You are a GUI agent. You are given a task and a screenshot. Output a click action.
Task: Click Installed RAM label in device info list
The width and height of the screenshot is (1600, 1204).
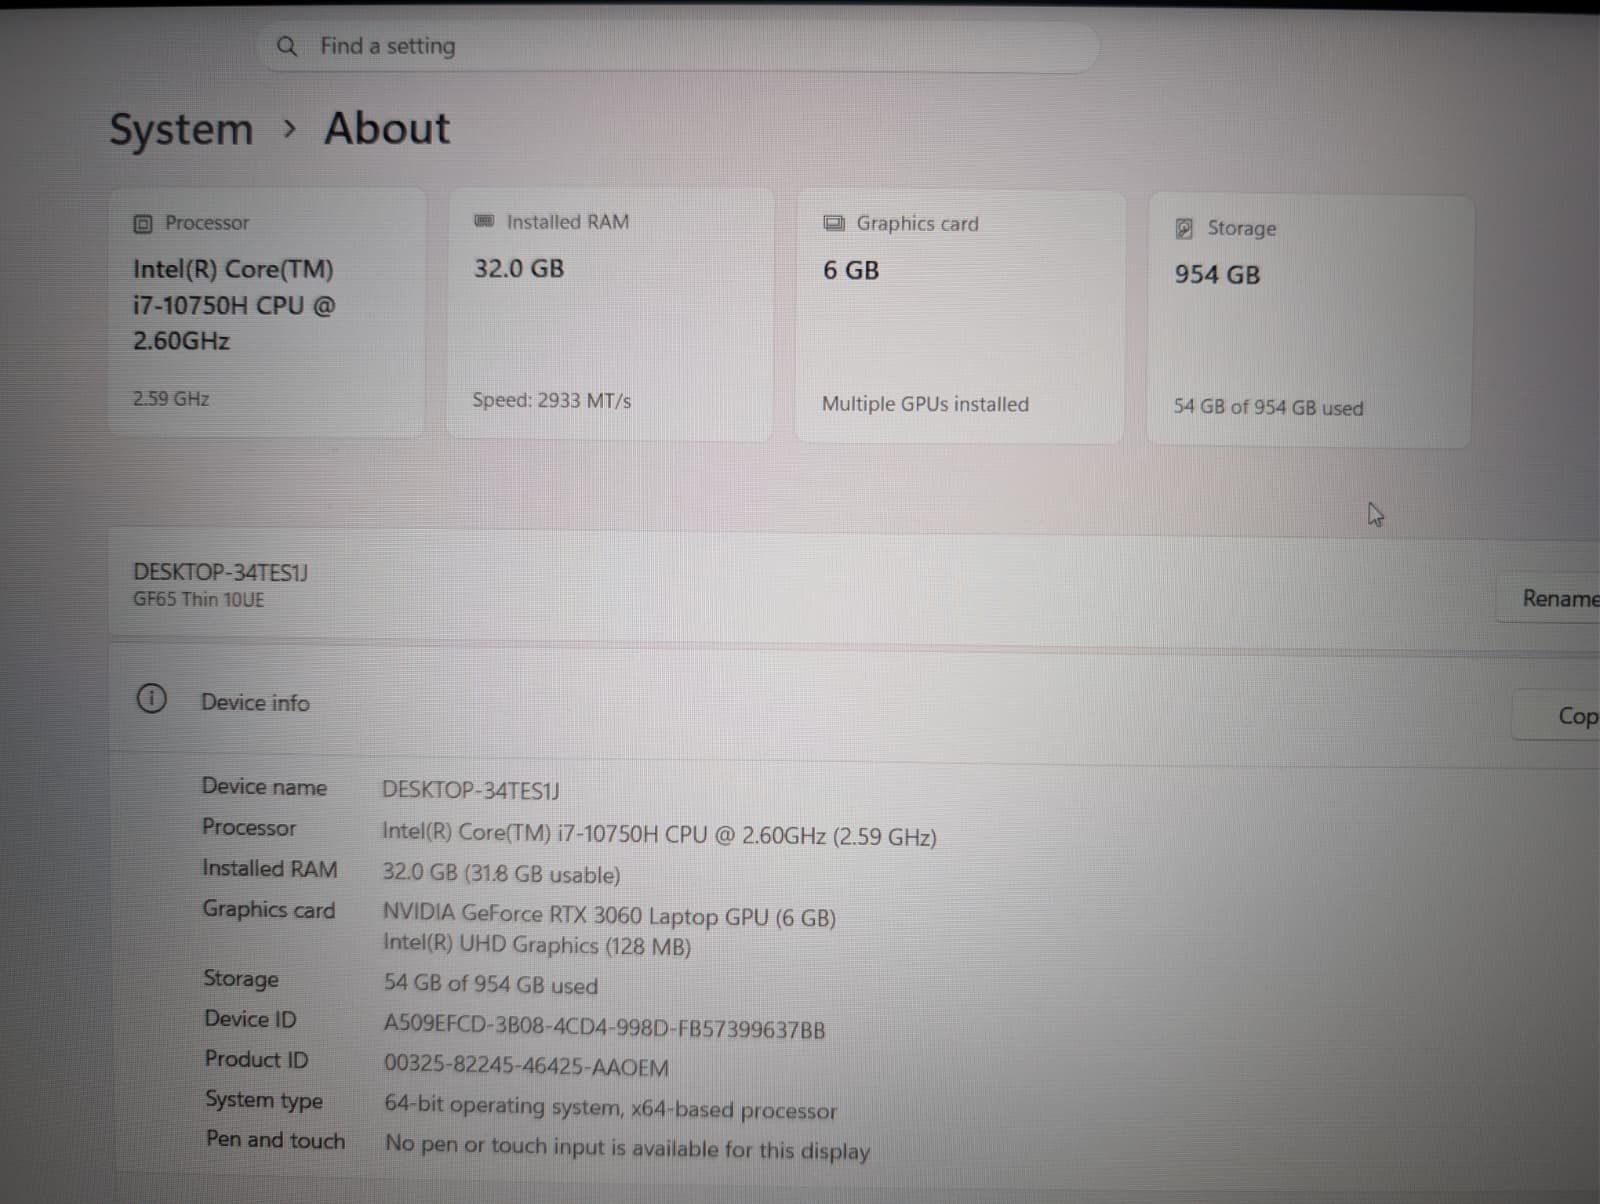(x=270, y=868)
